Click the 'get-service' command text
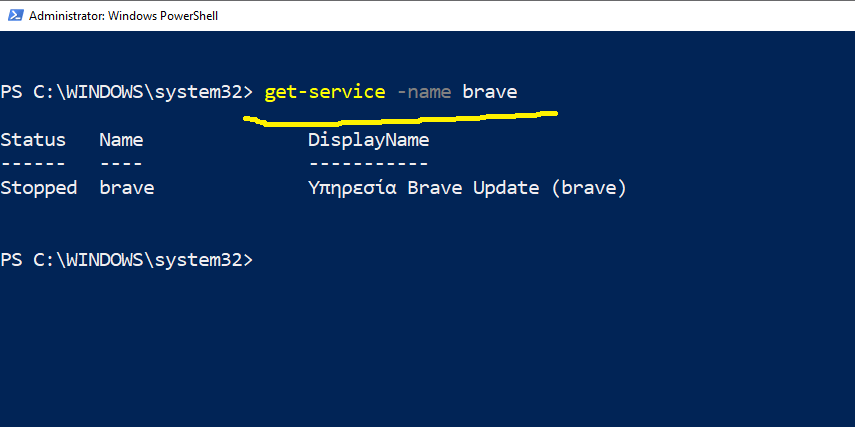855x427 pixels. [324, 92]
